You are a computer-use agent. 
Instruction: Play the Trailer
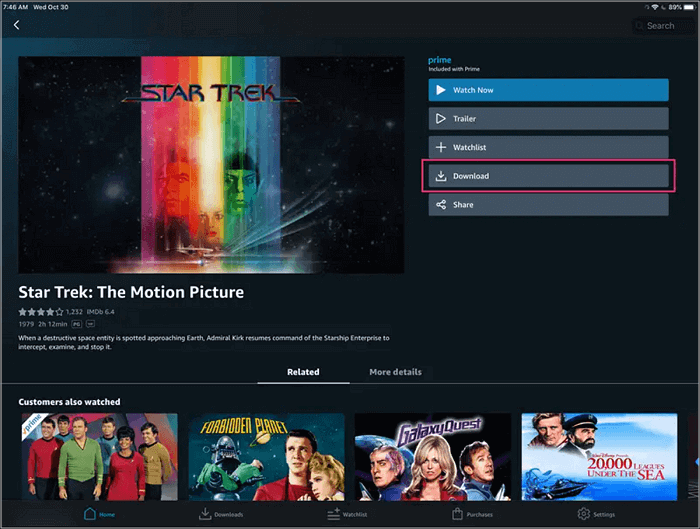(x=548, y=119)
